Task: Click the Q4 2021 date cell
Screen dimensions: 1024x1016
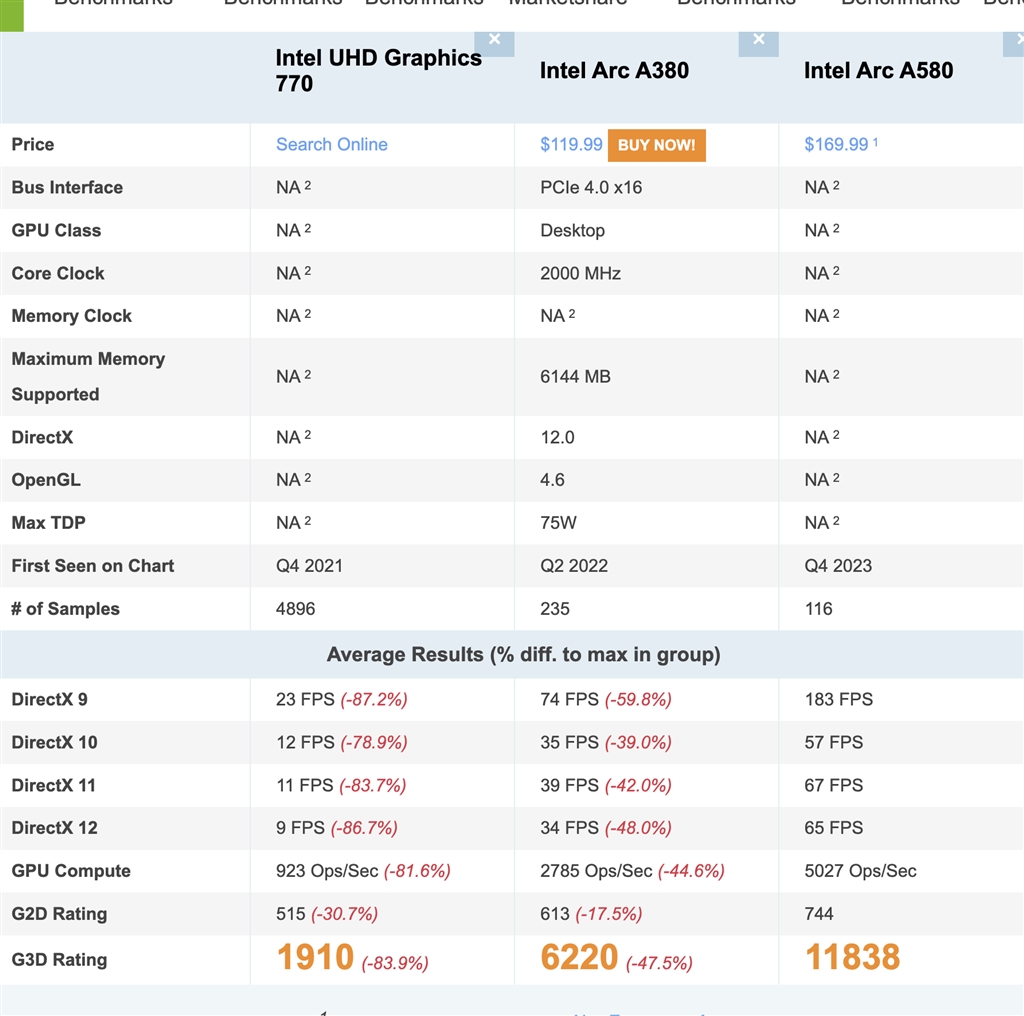Action: coord(309,565)
